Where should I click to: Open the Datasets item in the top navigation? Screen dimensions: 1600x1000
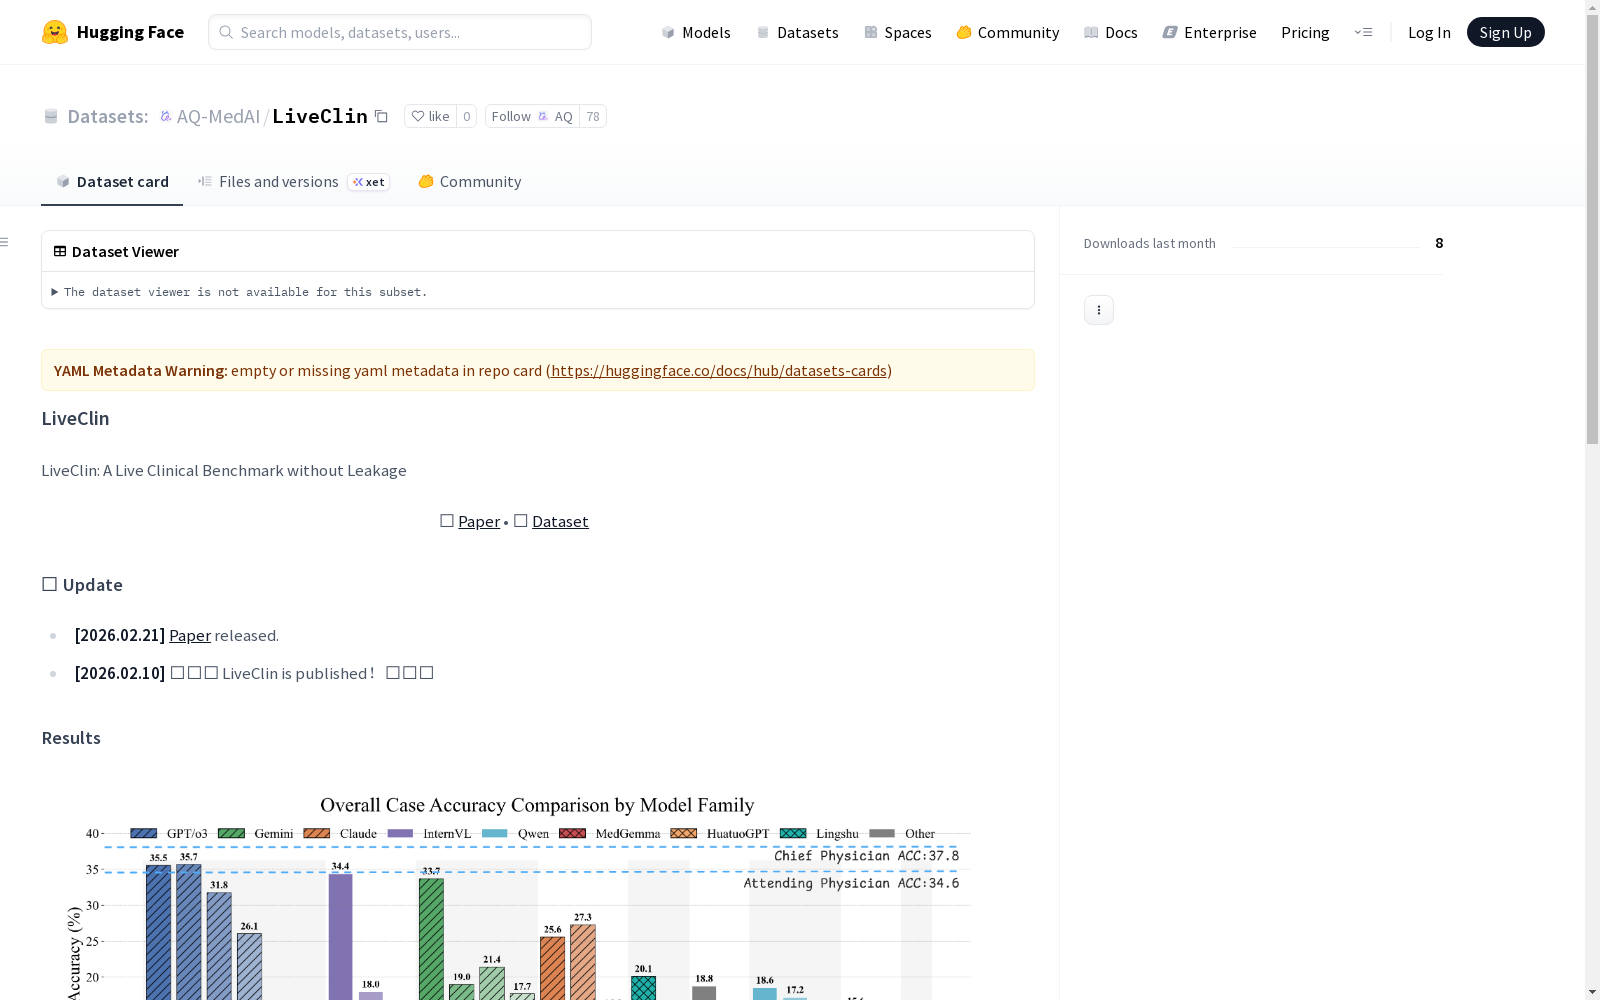point(797,32)
